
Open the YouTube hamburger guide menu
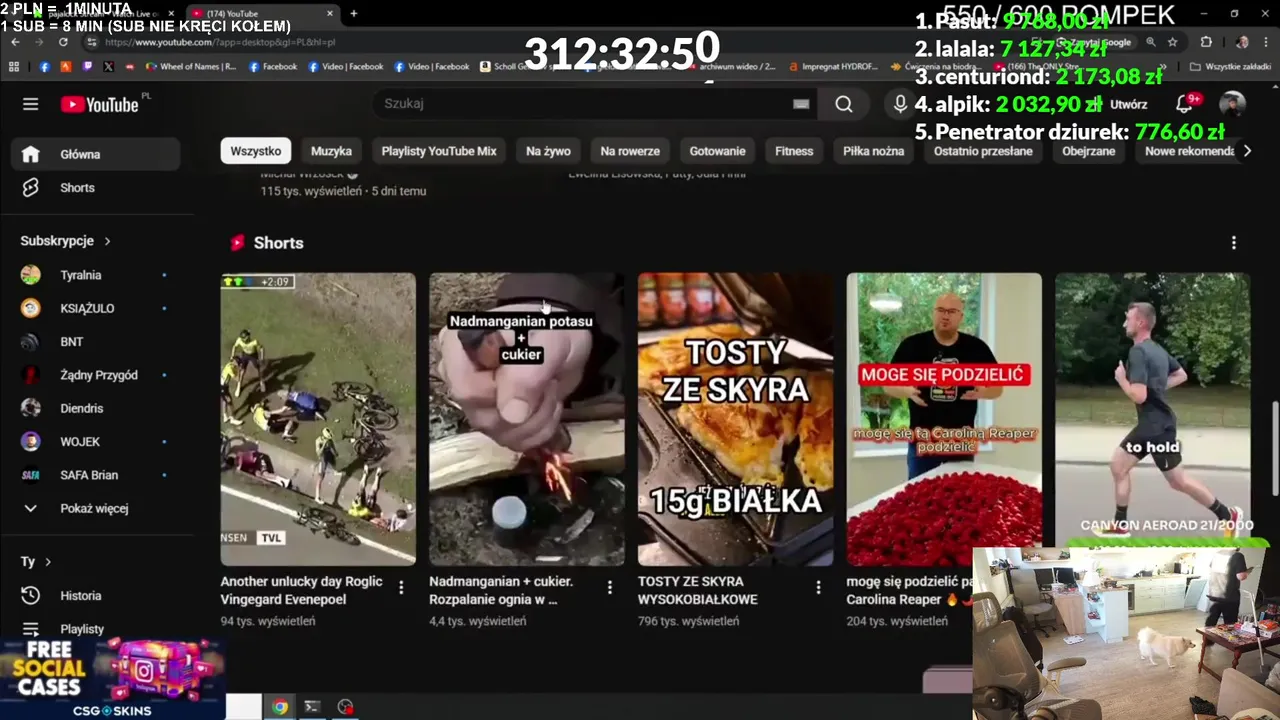pos(31,104)
